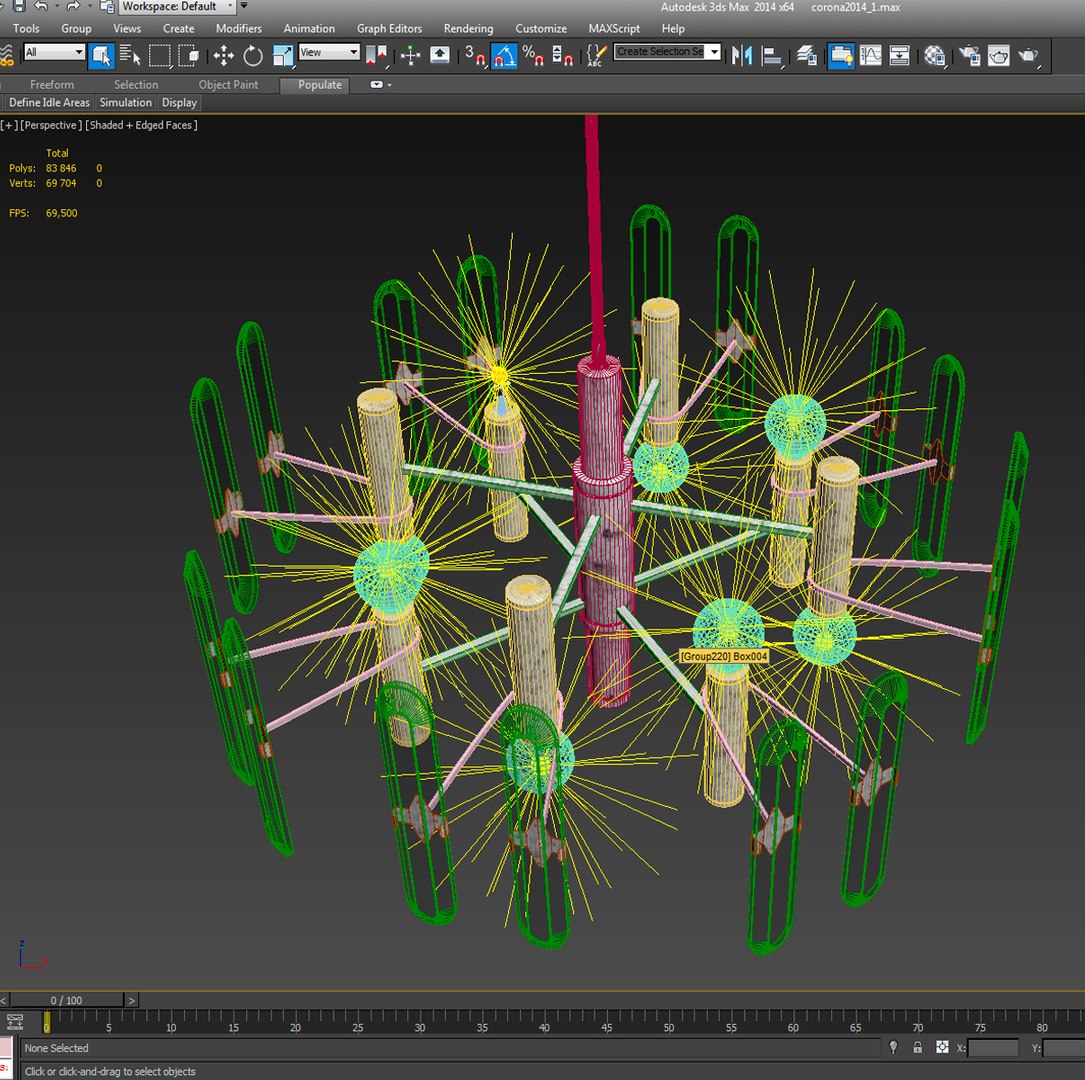Click the Undo arrow icon
This screenshot has height=1080, width=1085.
tap(41, 6)
